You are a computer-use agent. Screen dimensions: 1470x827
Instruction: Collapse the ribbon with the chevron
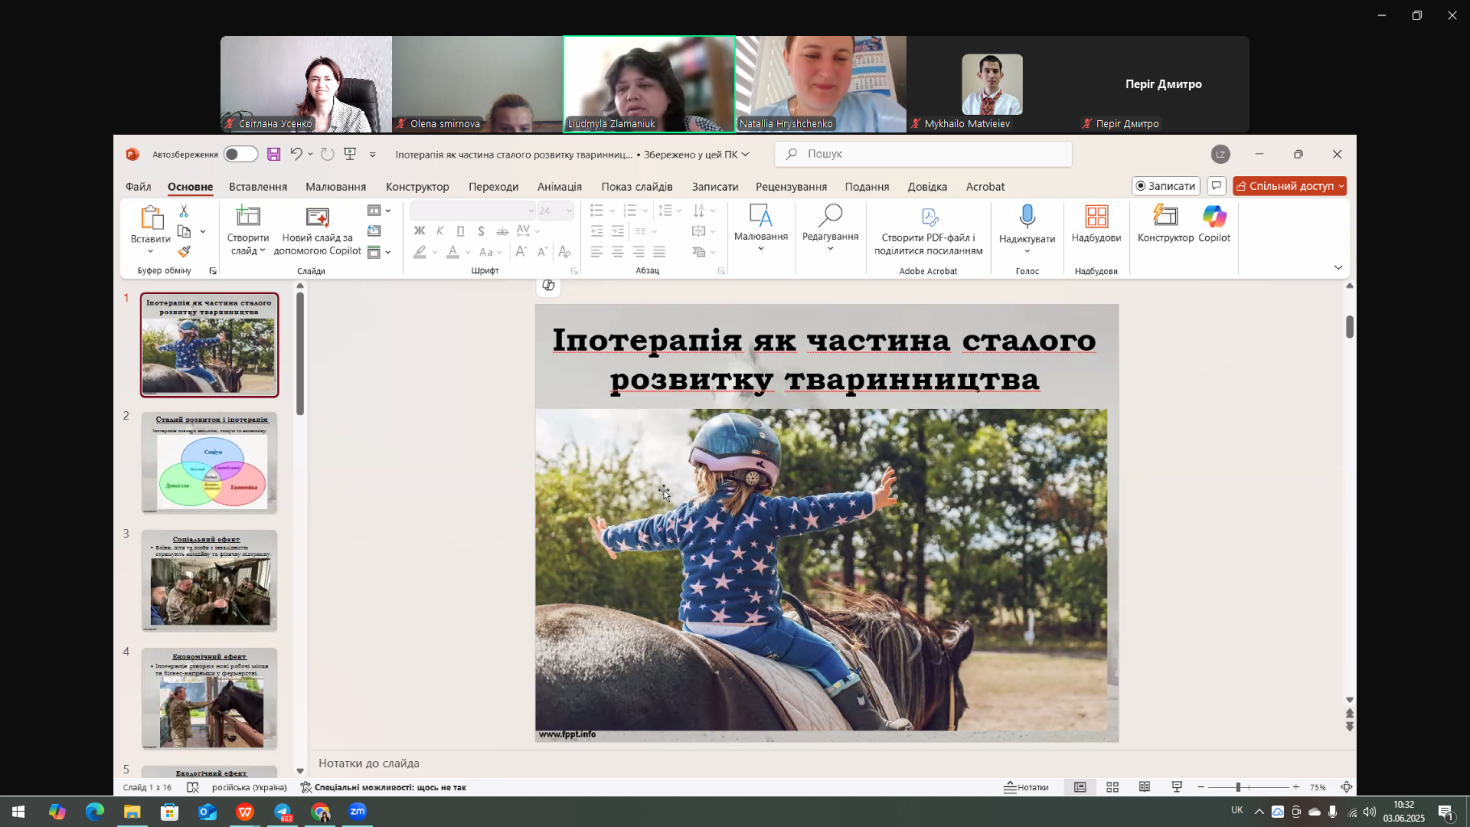[1338, 267]
